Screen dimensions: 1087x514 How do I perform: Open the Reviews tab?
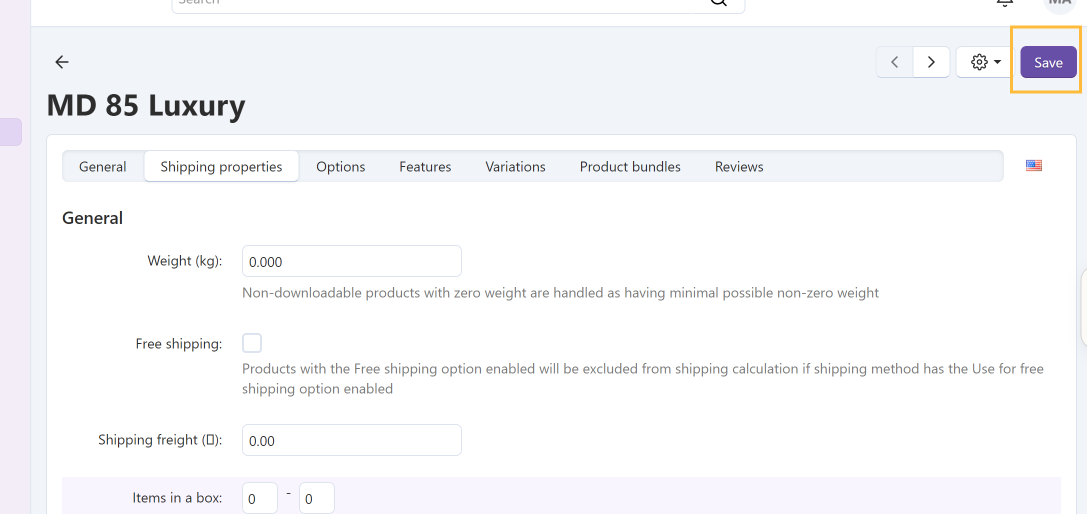[x=739, y=166]
